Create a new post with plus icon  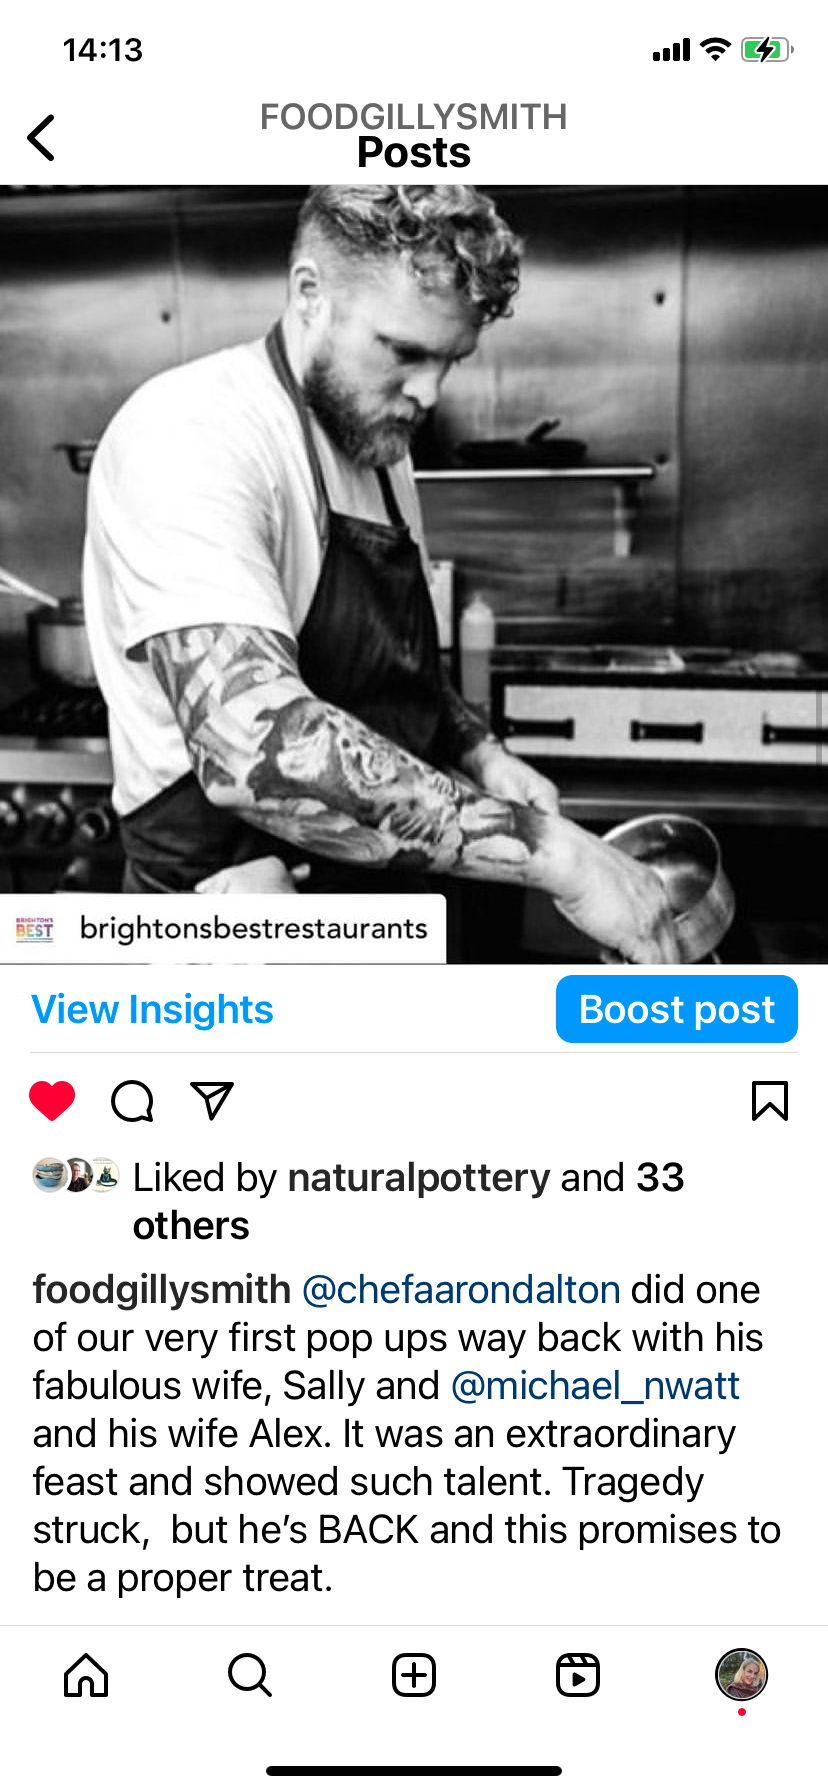click(414, 1675)
